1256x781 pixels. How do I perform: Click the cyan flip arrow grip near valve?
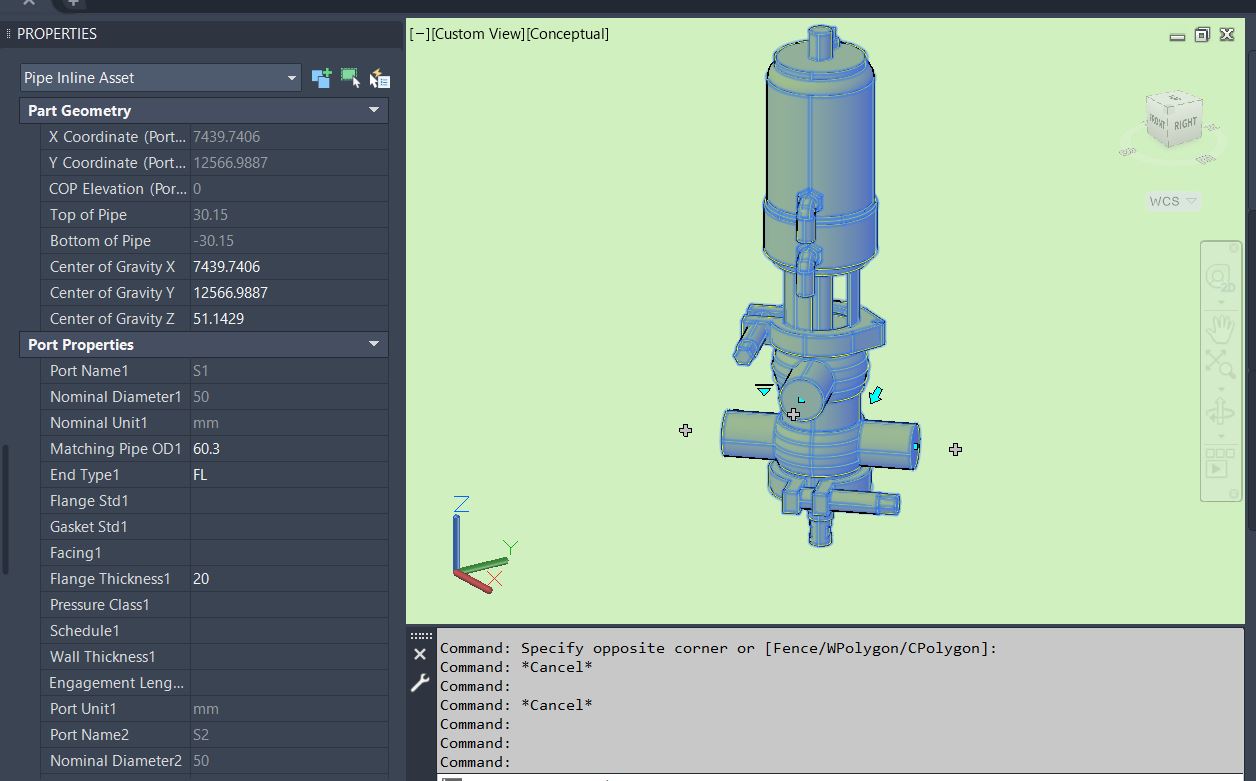tap(876, 396)
